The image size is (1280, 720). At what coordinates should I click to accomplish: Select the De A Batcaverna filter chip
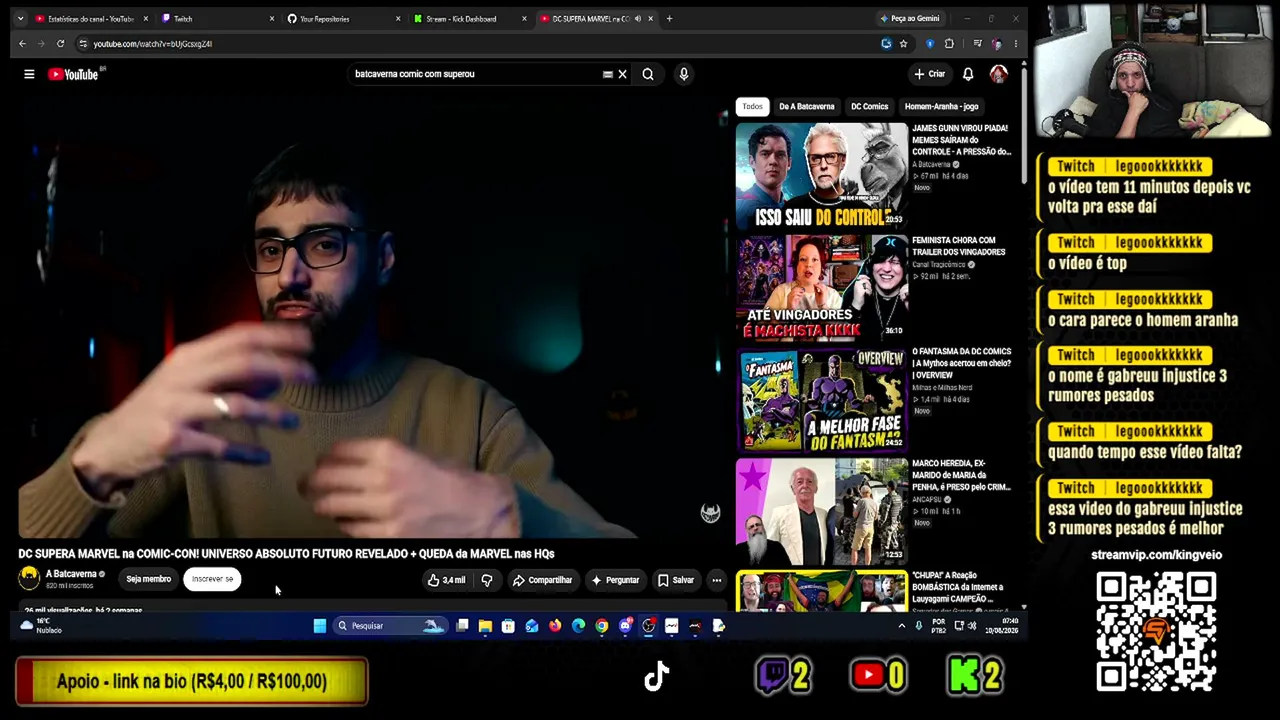click(x=806, y=106)
